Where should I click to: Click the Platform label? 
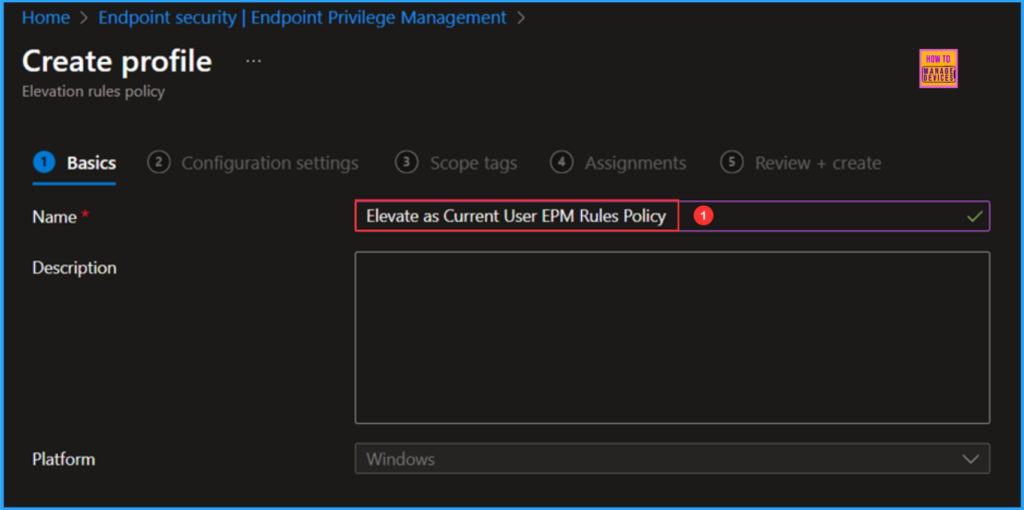(x=64, y=459)
